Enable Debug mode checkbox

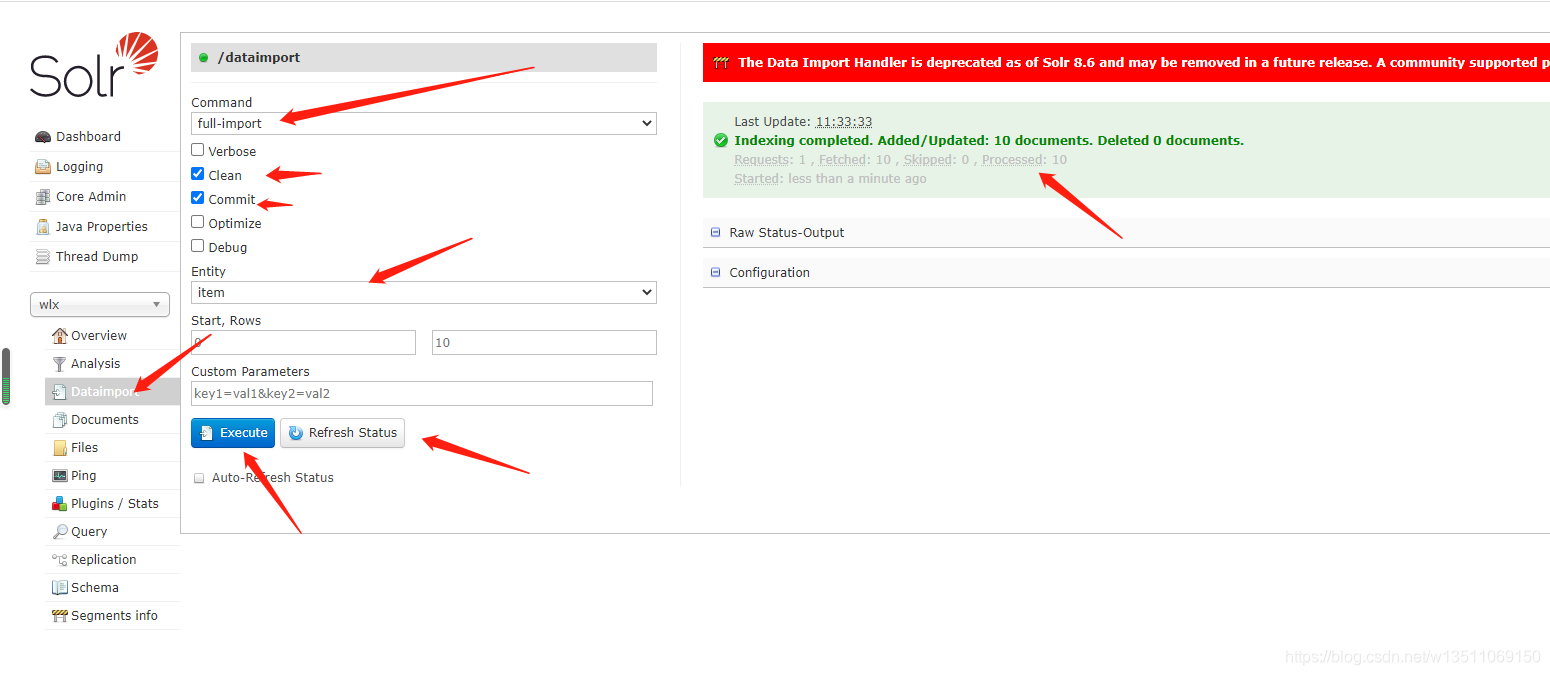[198, 247]
